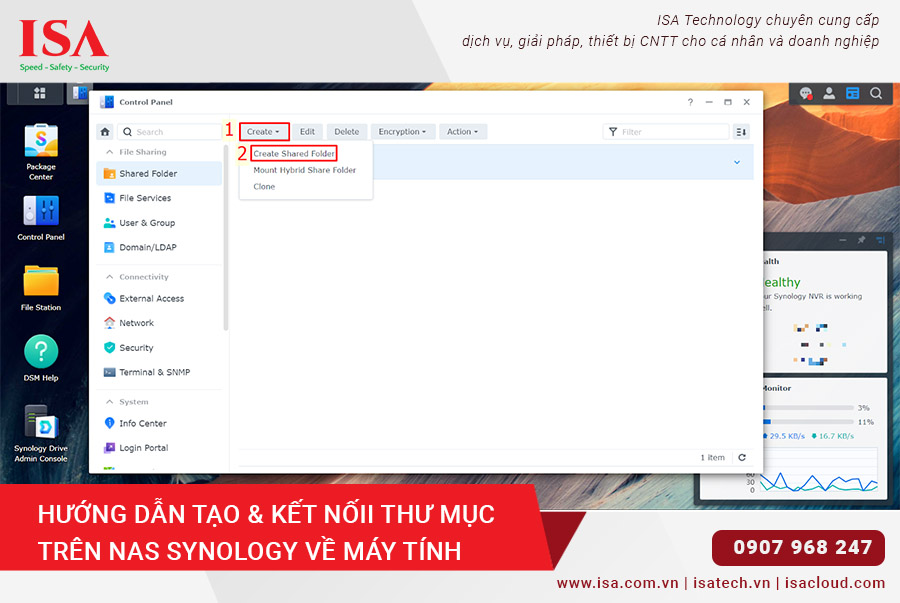Screen dimensions: 900x603
Task: Open User & Group settings
Action: tap(159, 223)
